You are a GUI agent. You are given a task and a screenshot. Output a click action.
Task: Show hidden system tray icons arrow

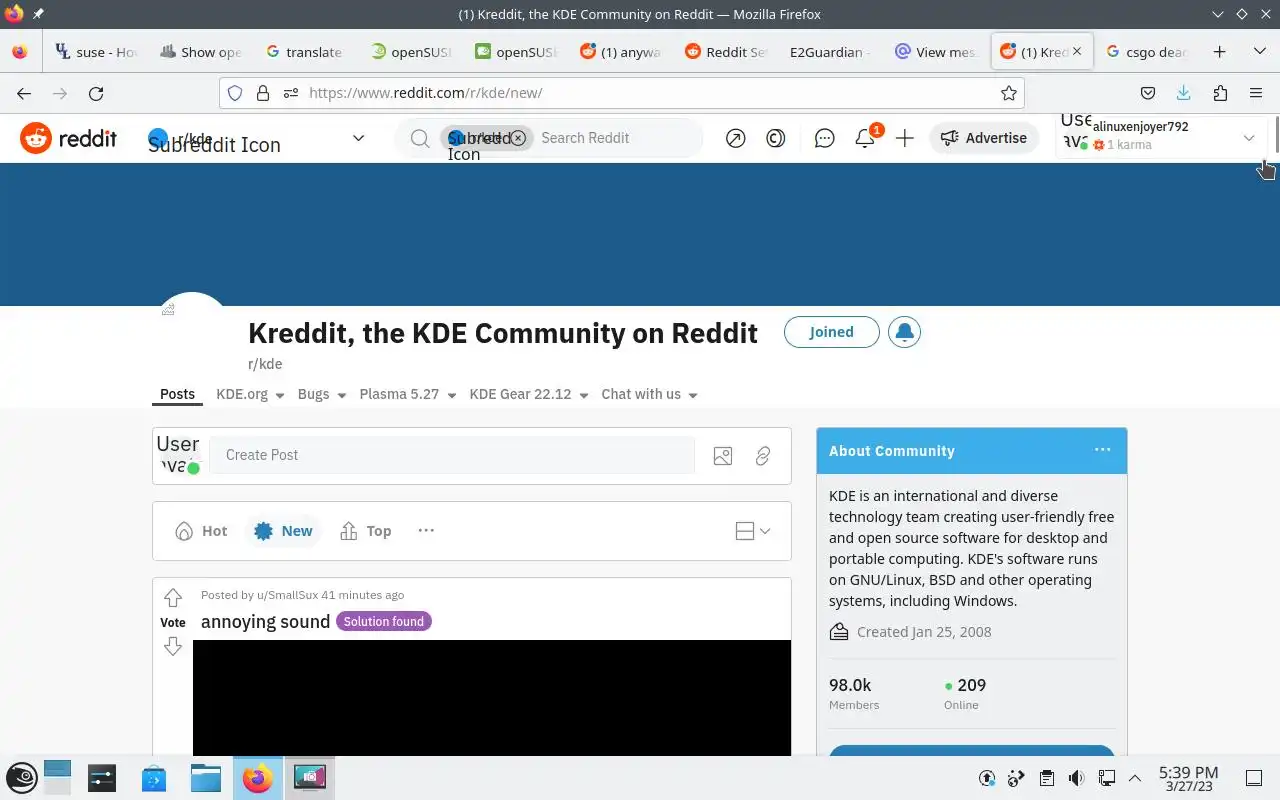coord(1135,778)
